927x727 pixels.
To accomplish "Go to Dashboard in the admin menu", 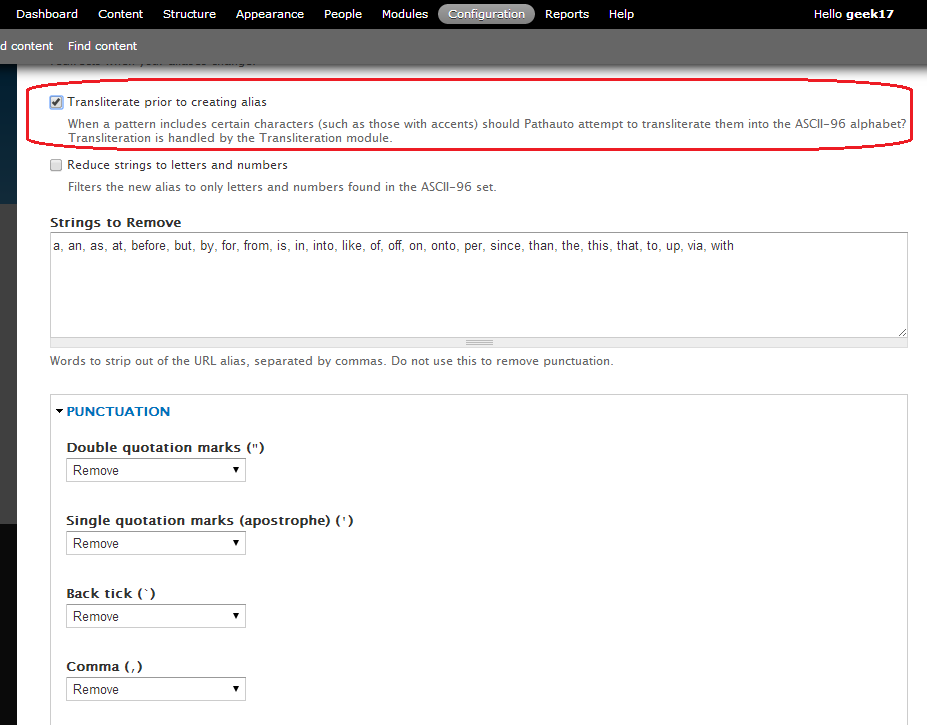I will click(47, 14).
